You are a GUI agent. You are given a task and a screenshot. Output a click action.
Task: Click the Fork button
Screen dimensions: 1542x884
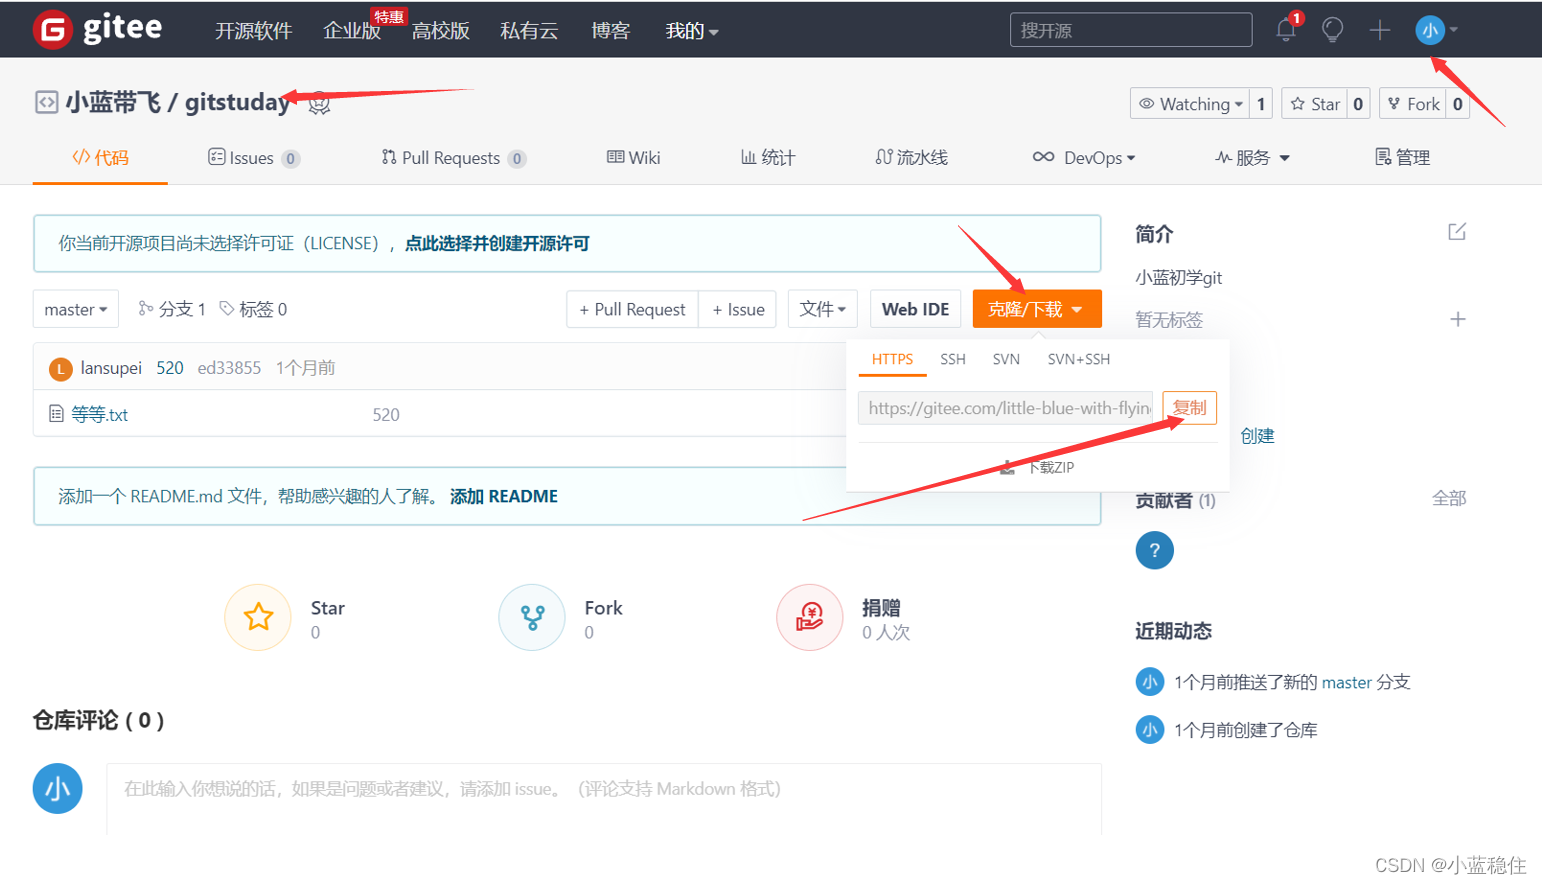[1413, 104]
